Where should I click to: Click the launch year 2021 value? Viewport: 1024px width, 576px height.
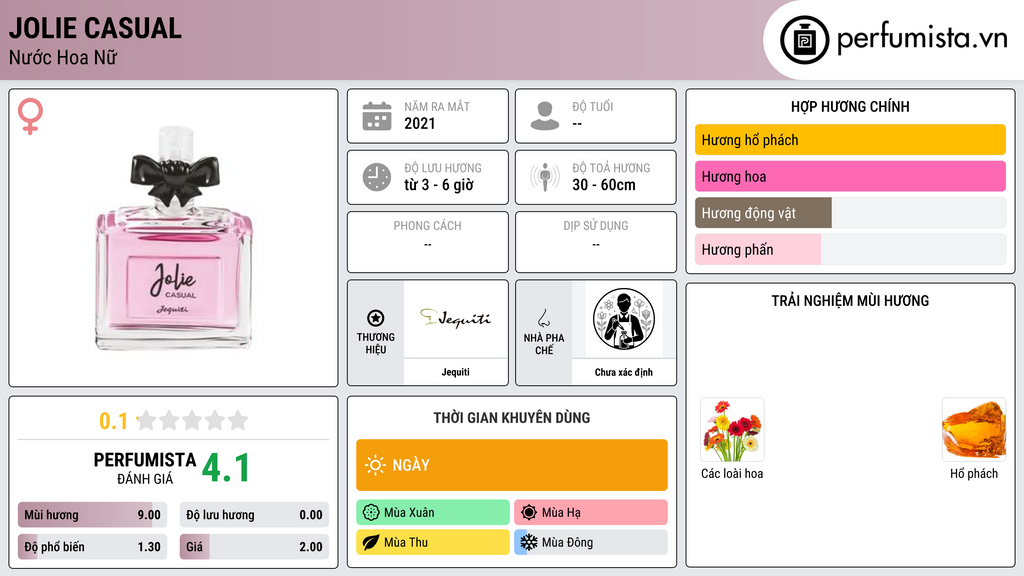pyautogui.click(x=419, y=123)
